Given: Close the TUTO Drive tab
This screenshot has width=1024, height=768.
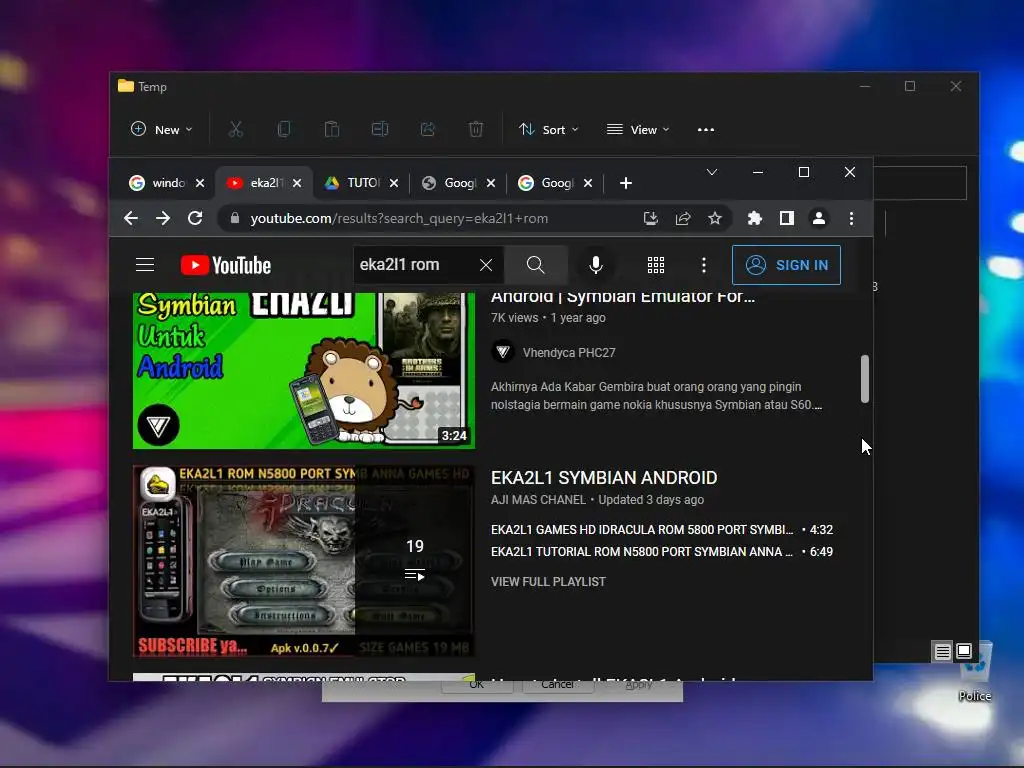Looking at the screenshot, I should 394,183.
